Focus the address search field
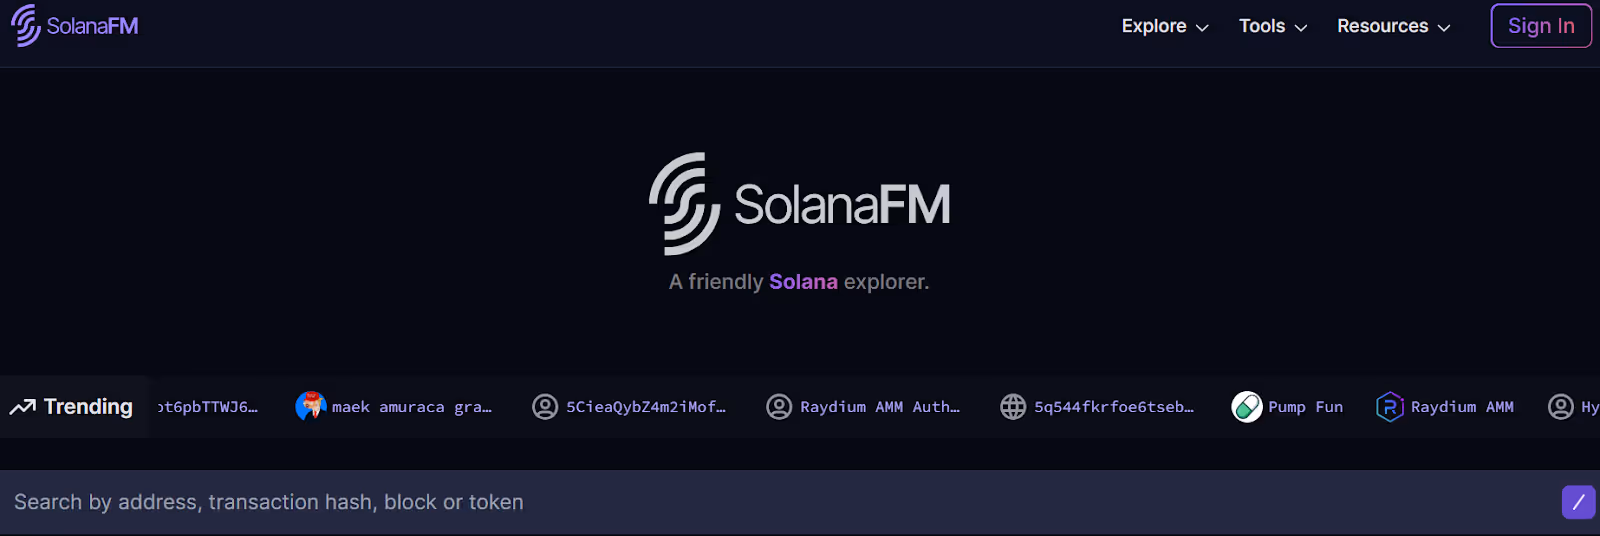 pyautogui.click(x=800, y=502)
